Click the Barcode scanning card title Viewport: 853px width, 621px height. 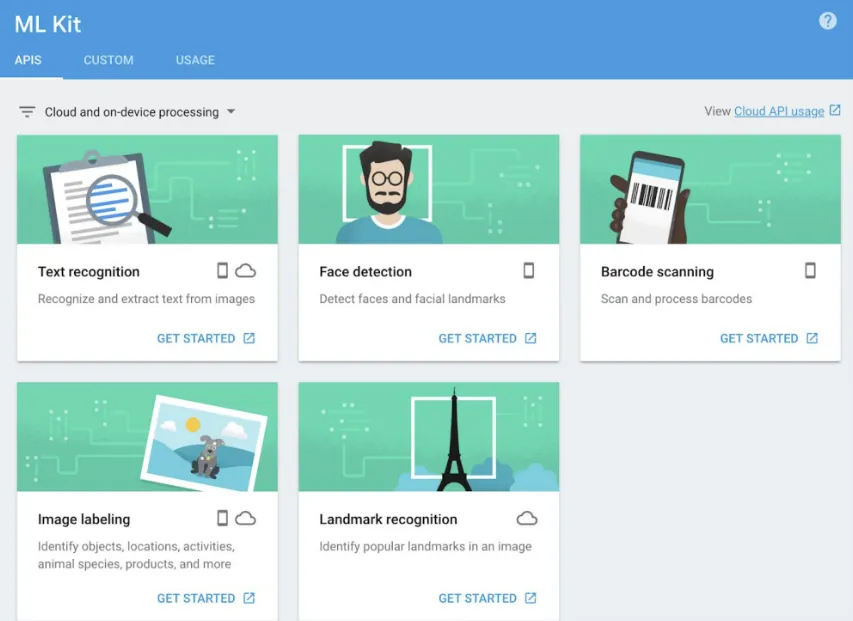(657, 272)
